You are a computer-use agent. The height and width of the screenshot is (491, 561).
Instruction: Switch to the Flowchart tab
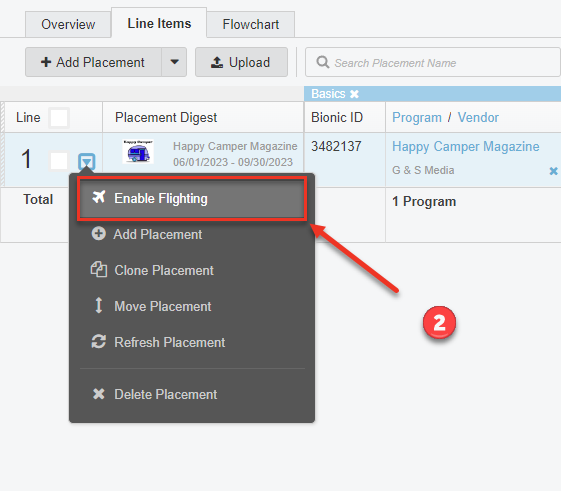tap(250, 24)
